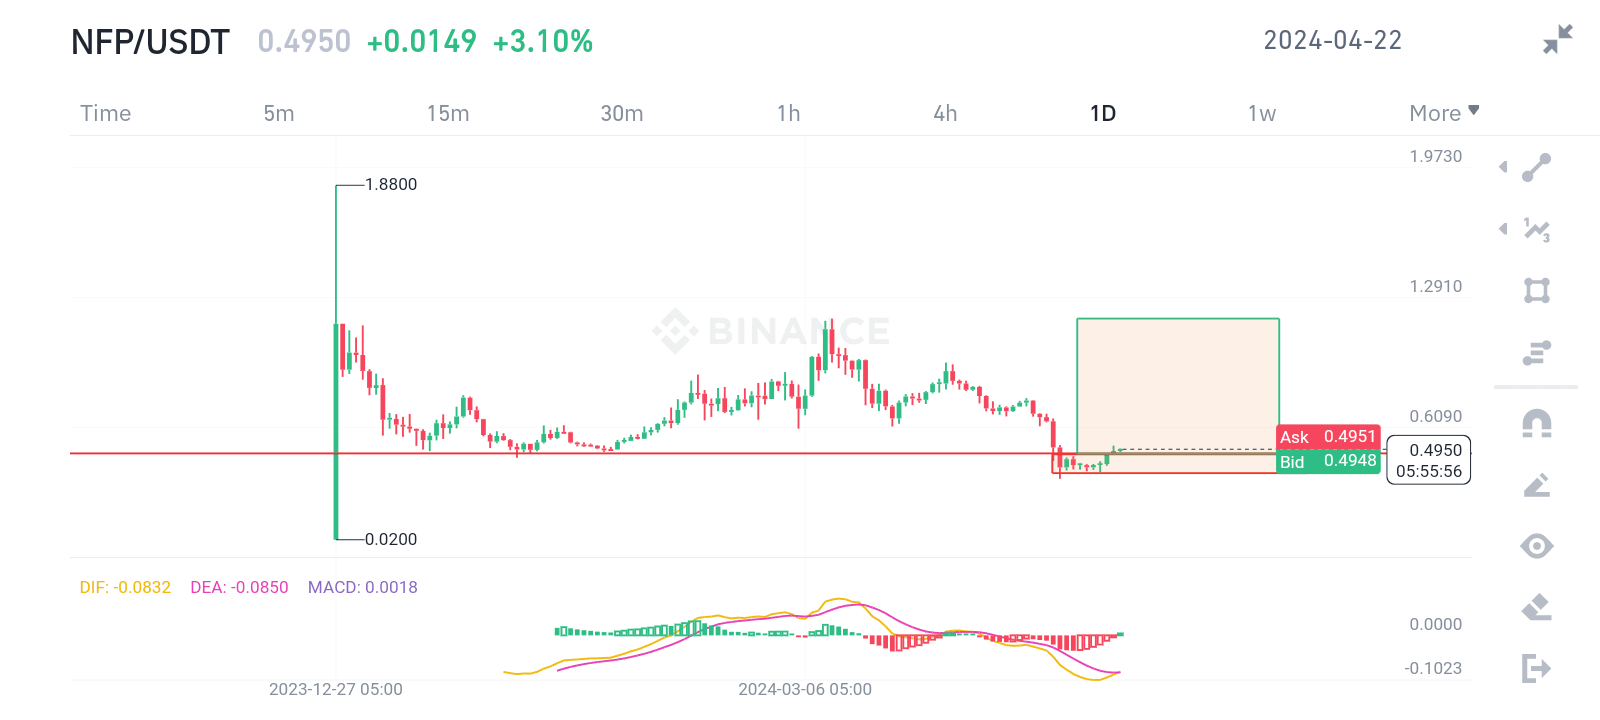
Task: Click the Bid 0.4948 price button
Action: tap(1327, 461)
